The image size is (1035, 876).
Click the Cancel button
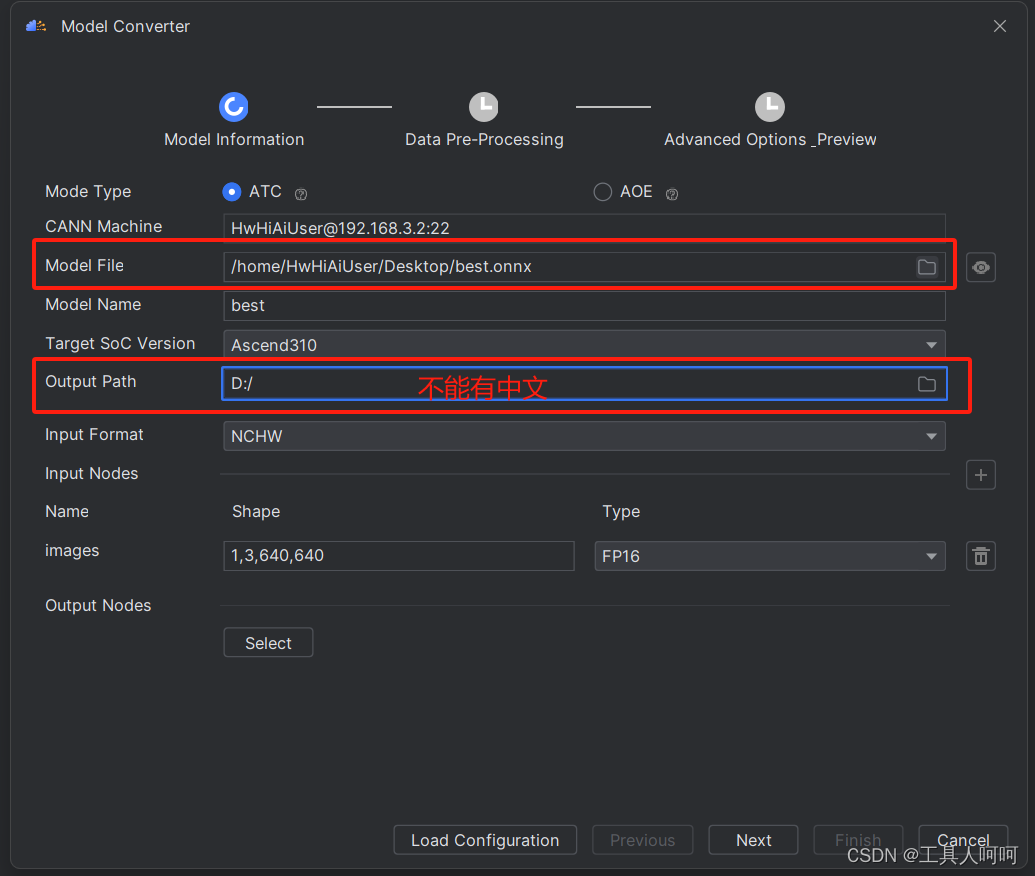tap(963, 840)
